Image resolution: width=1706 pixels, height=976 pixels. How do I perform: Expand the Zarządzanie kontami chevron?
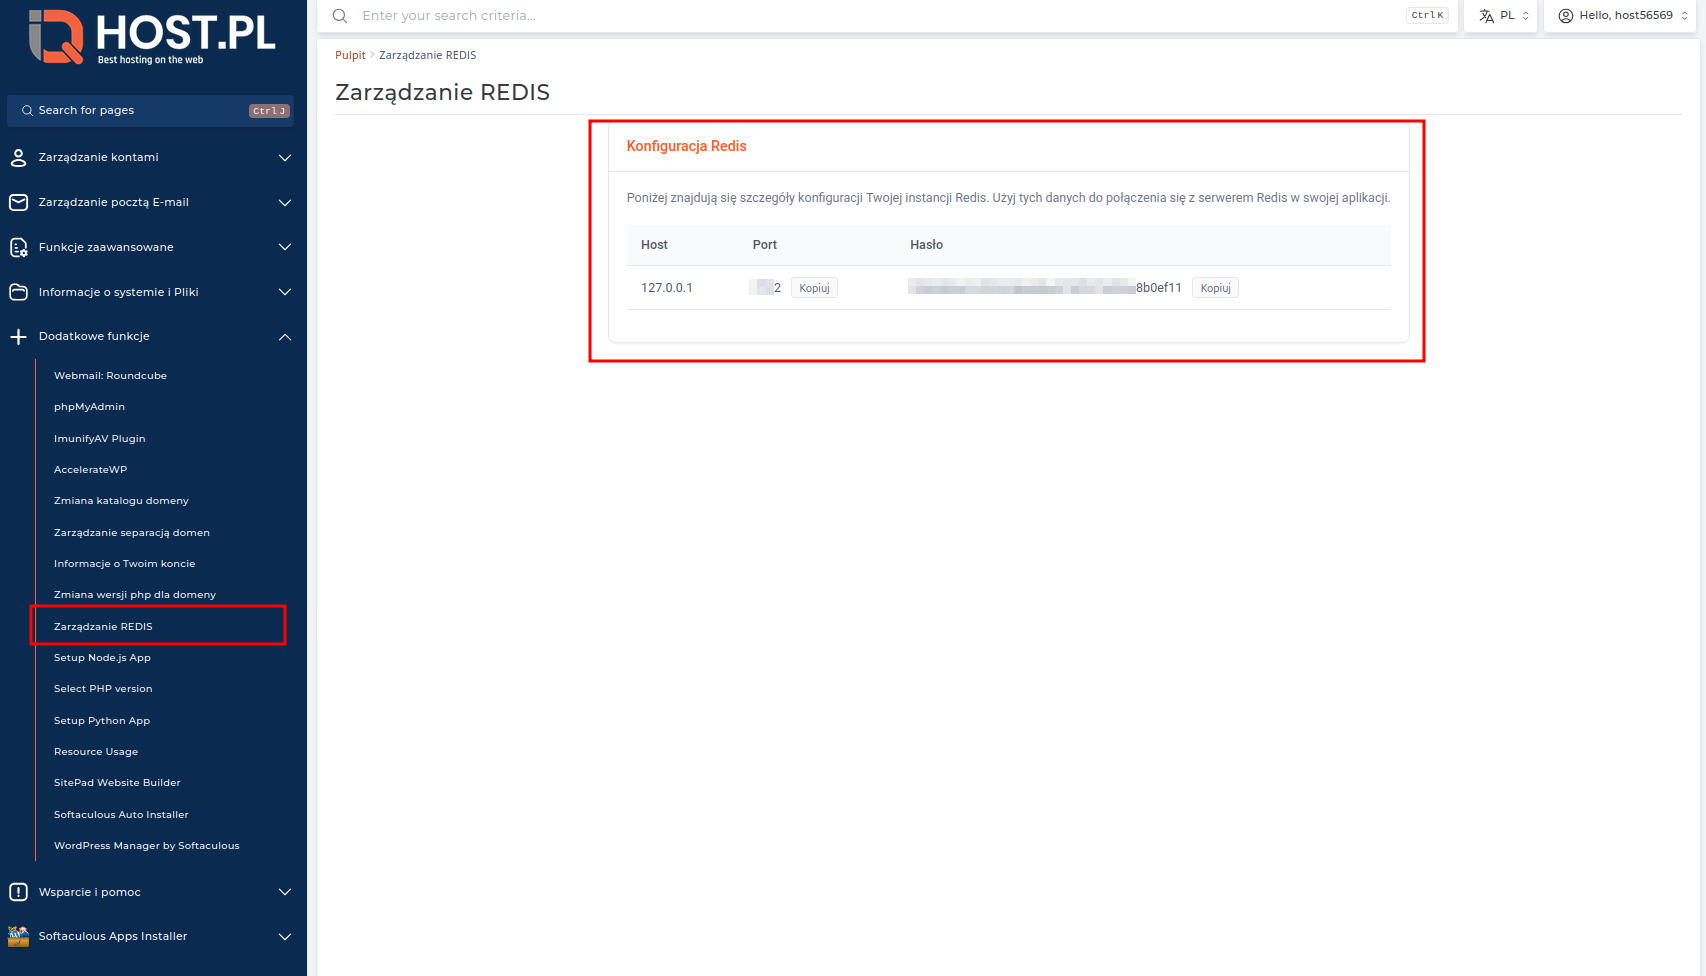pos(285,158)
